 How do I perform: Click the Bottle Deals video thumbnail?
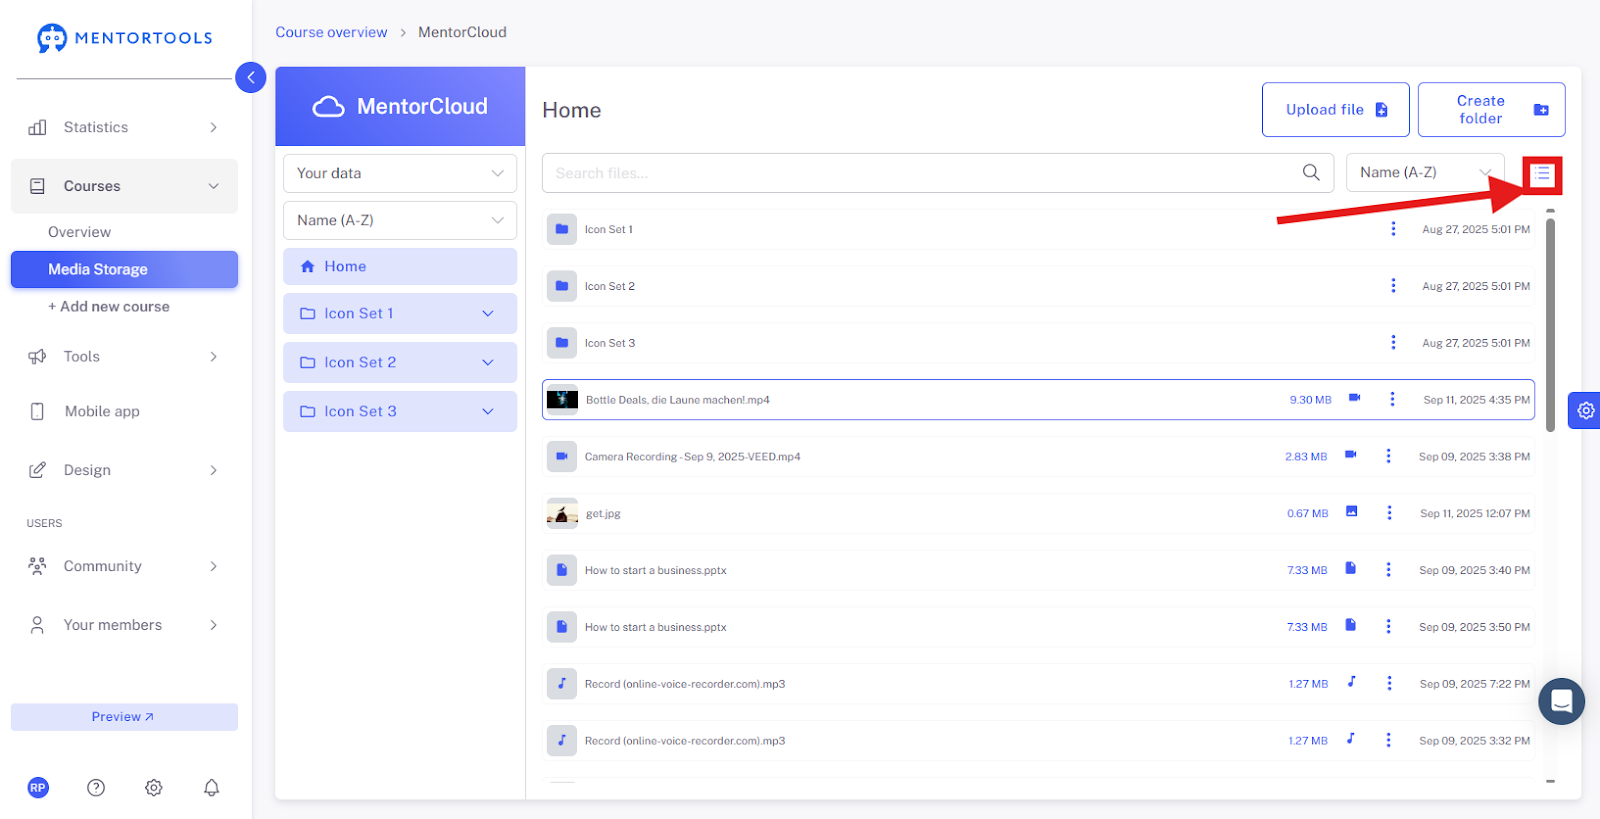562,400
